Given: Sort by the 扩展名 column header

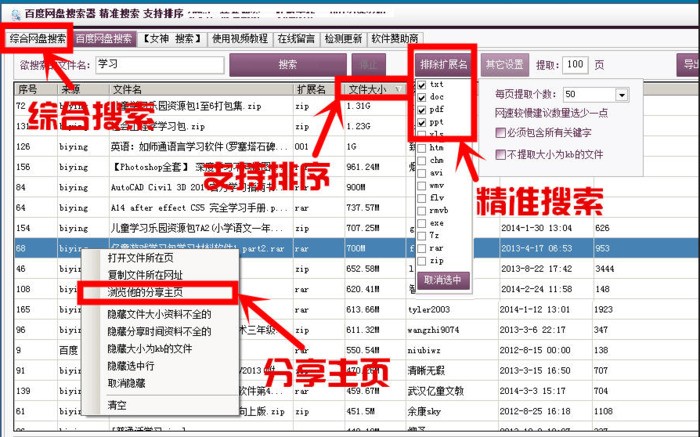Looking at the screenshot, I should (x=319, y=90).
